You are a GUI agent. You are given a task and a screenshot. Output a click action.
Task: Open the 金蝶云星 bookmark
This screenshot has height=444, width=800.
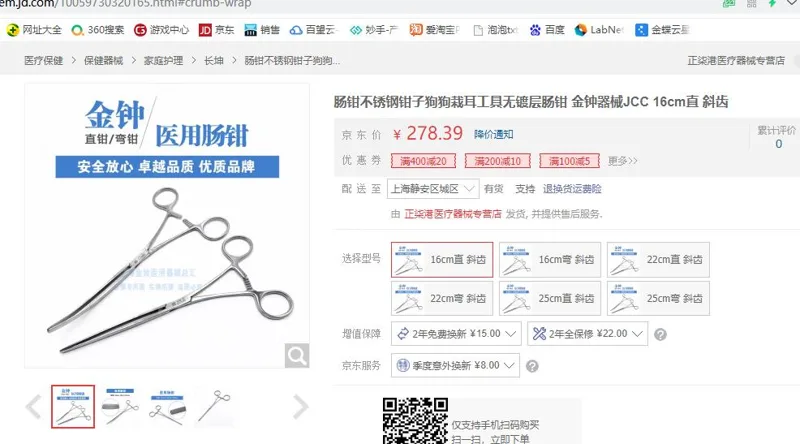coord(662,30)
